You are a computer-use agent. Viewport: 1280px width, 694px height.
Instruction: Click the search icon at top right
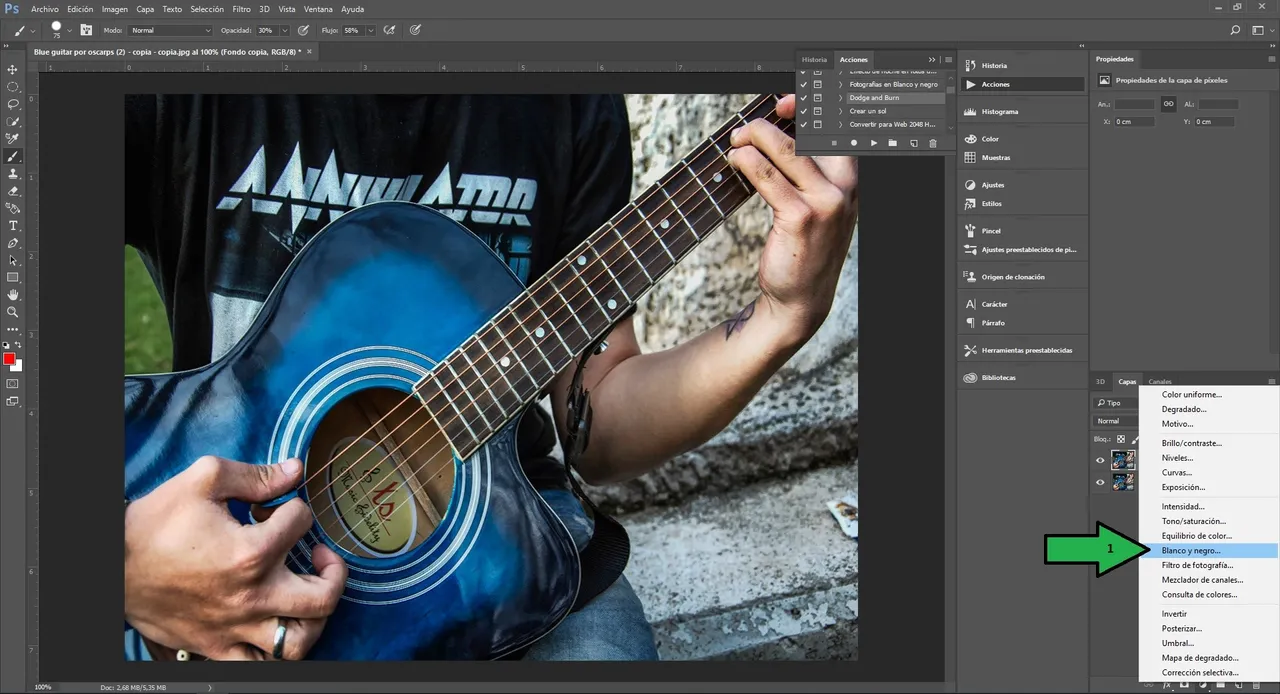tap(1236, 30)
